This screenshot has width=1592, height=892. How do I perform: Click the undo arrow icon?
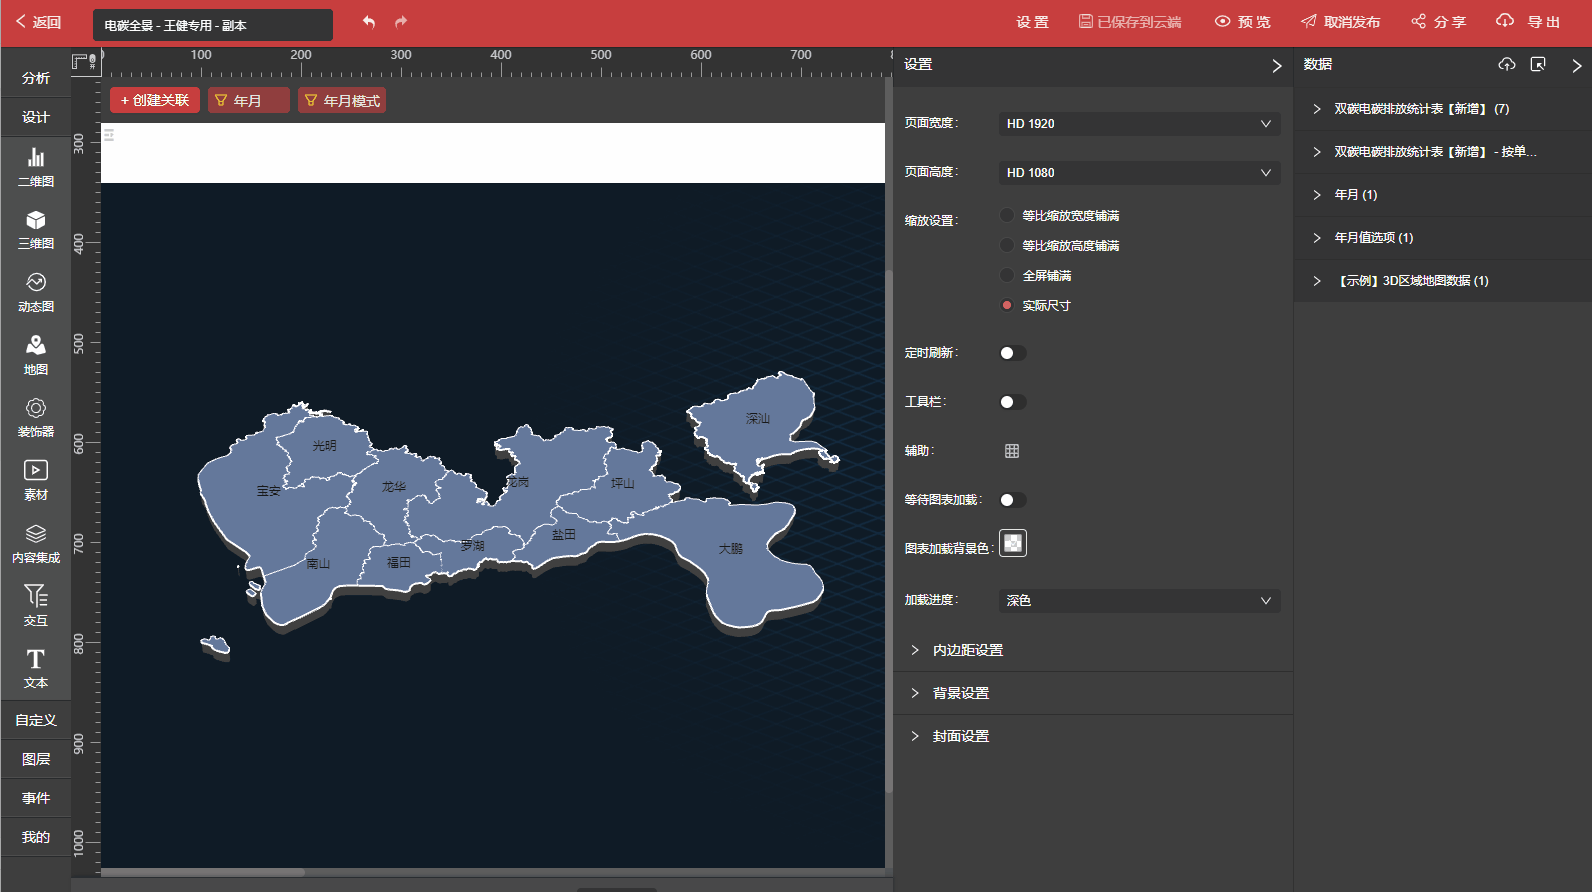pos(369,22)
